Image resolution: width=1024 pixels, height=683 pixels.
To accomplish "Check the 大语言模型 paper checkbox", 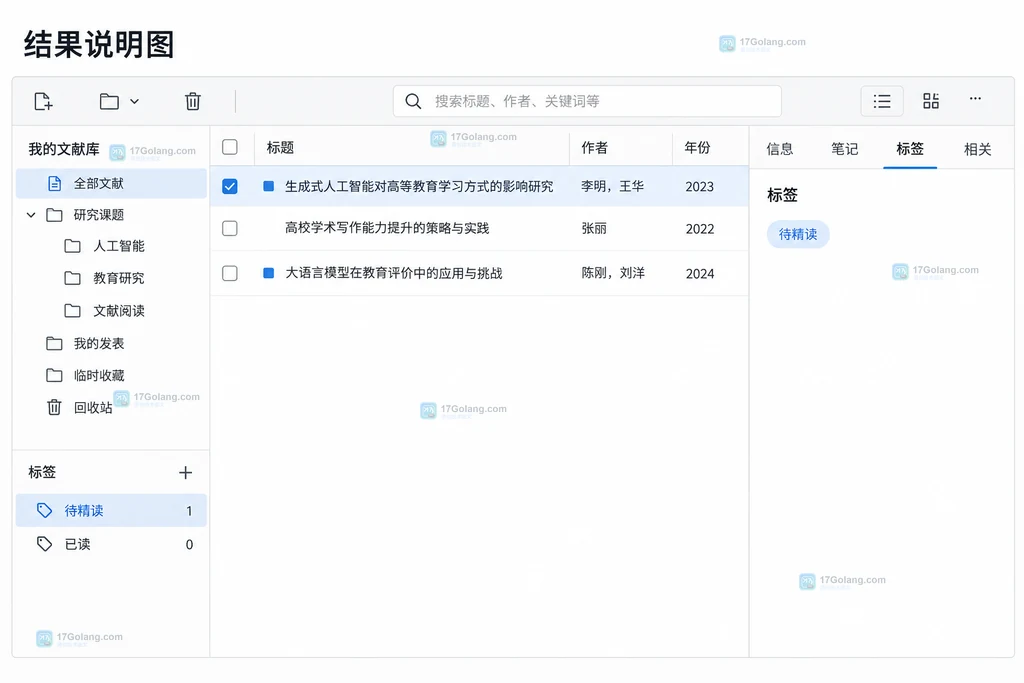I will [x=230, y=273].
